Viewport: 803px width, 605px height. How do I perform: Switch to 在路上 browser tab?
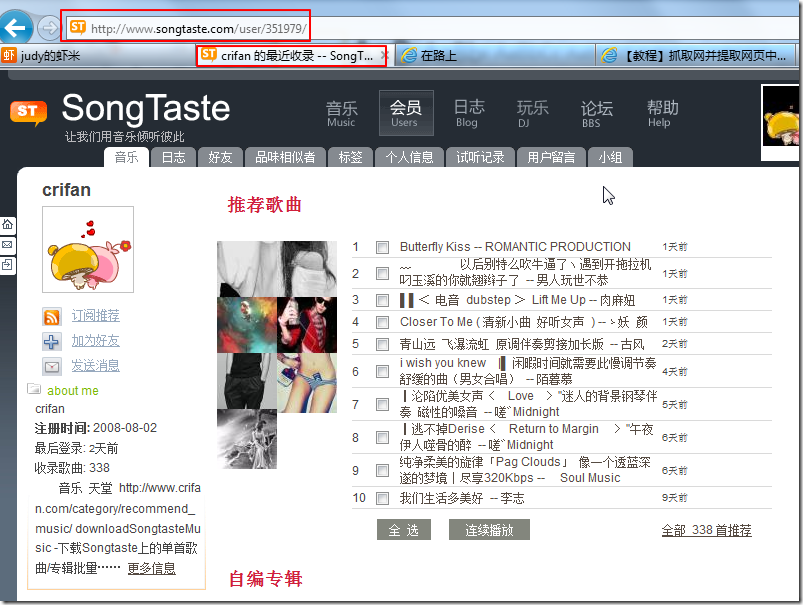tap(496, 55)
